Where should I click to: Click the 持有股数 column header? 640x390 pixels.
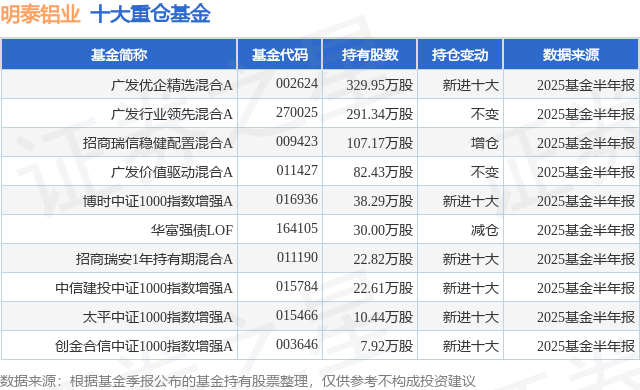pyautogui.click(x=370, y=55)
